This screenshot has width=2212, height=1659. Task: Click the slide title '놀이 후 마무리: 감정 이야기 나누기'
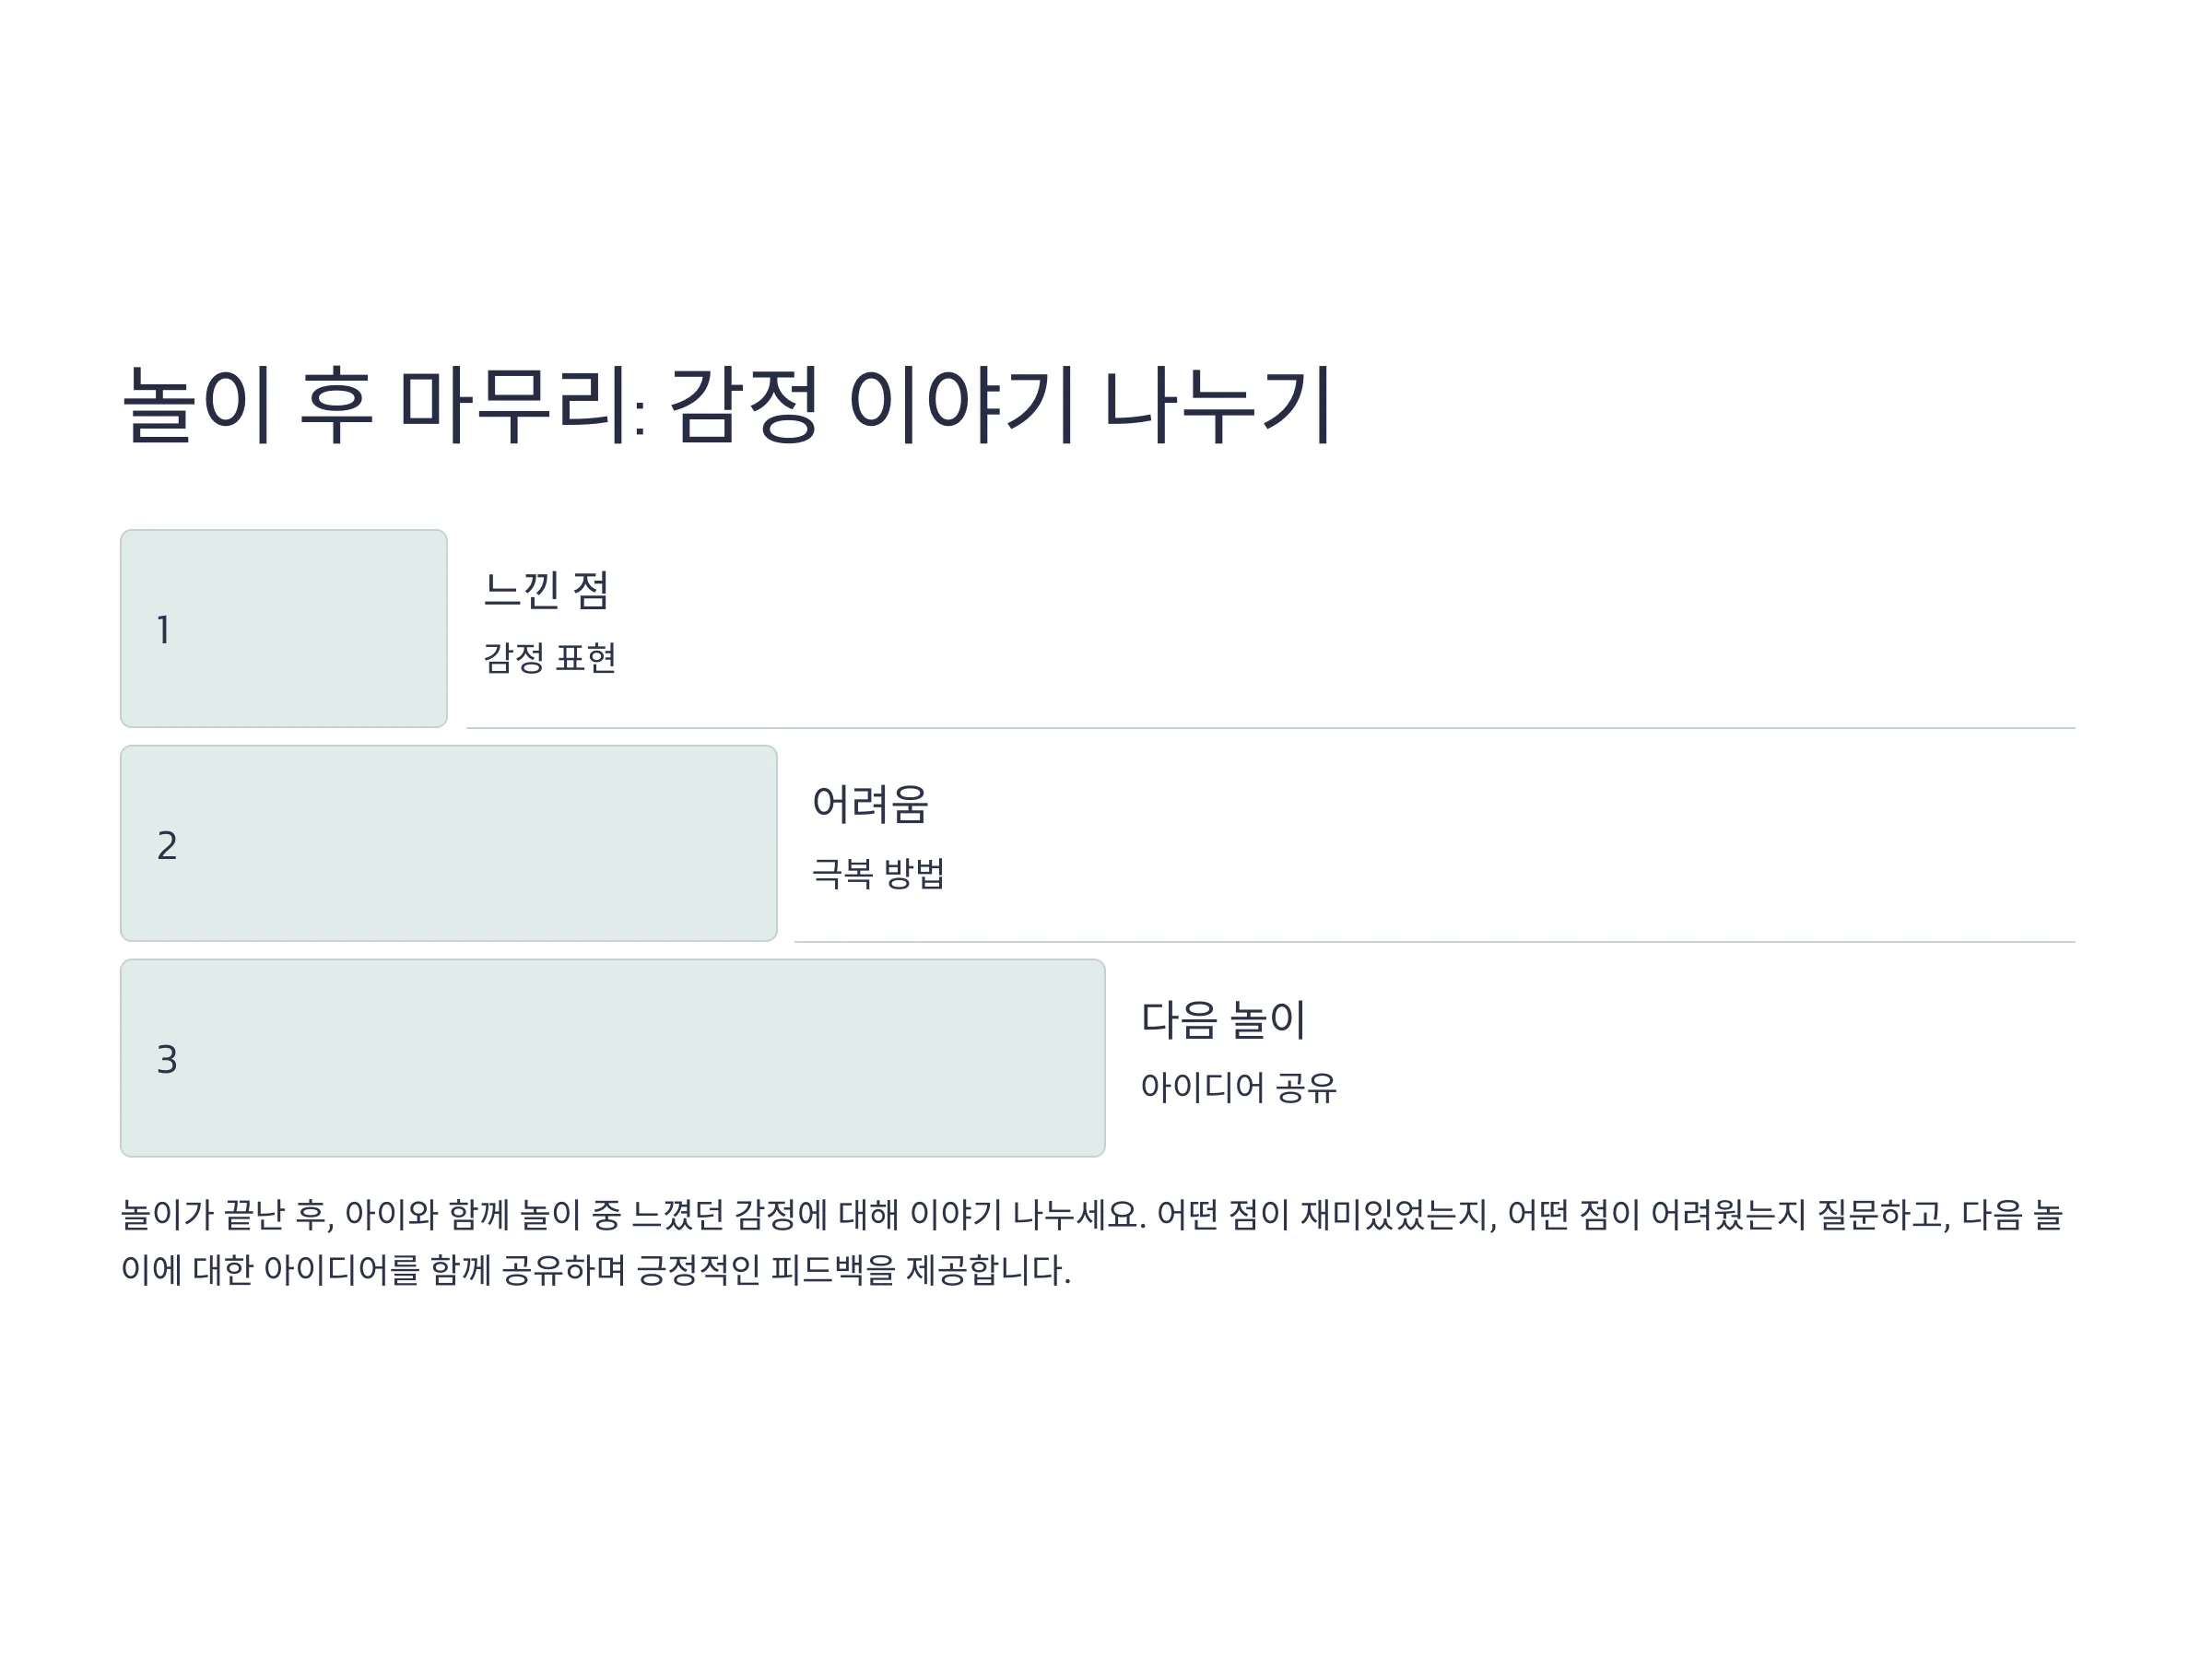click(726, 404)
